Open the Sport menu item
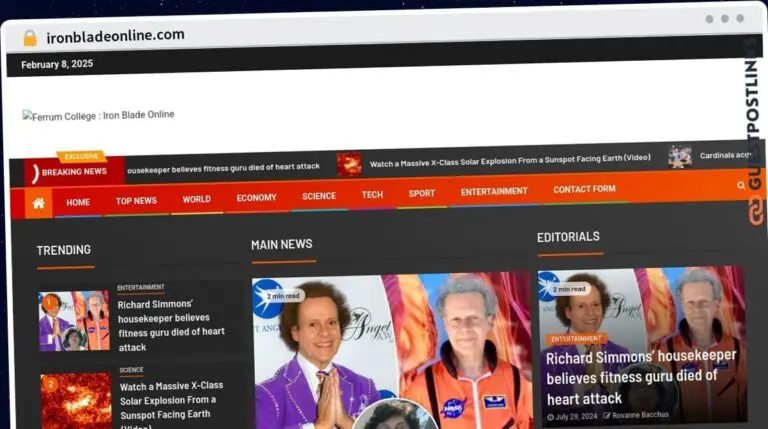This screenshot has width=768, height=429. (x=422, y=193)
